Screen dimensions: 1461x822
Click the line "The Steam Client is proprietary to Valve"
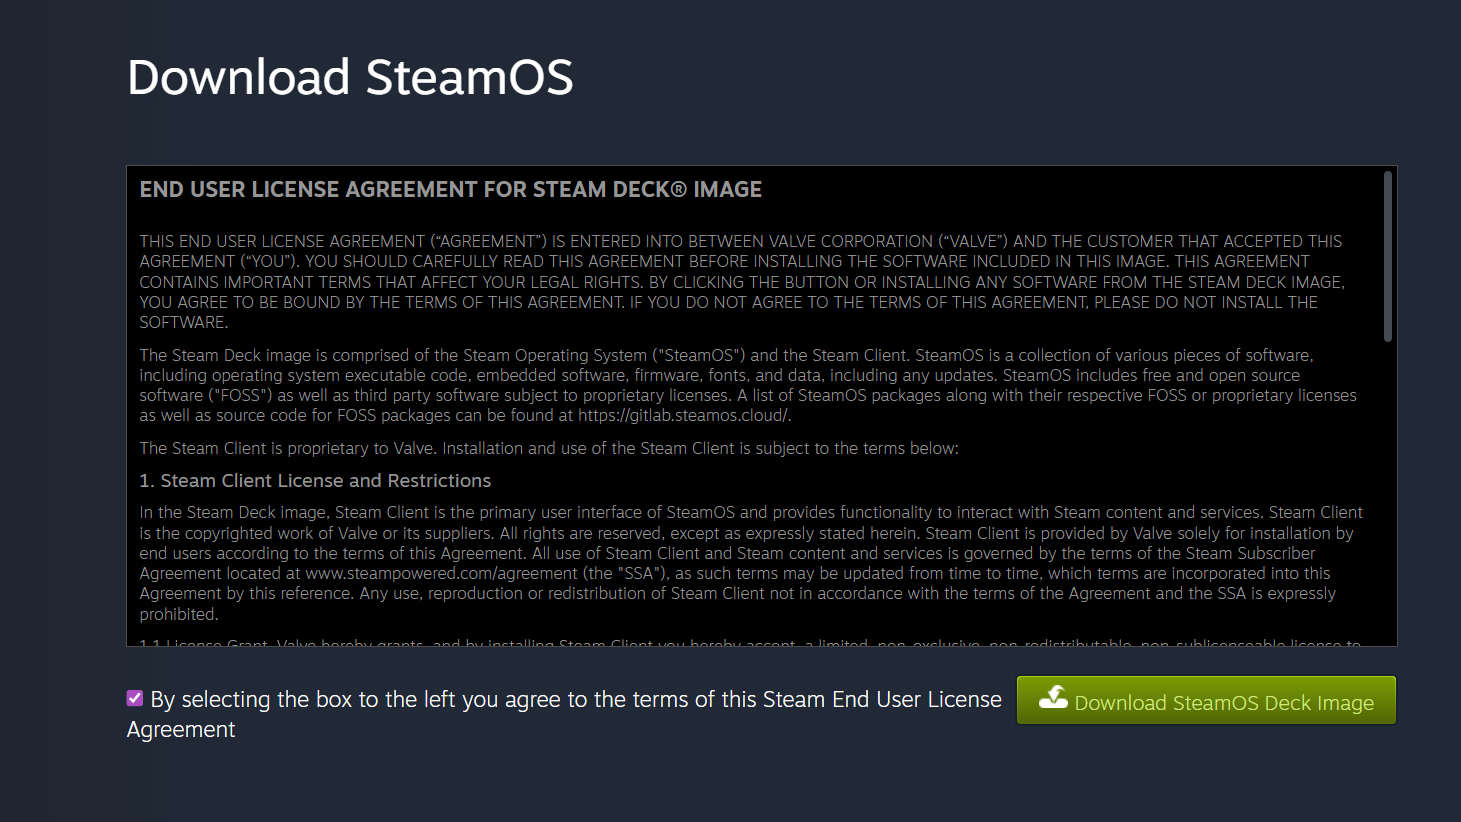coord(548,448)
